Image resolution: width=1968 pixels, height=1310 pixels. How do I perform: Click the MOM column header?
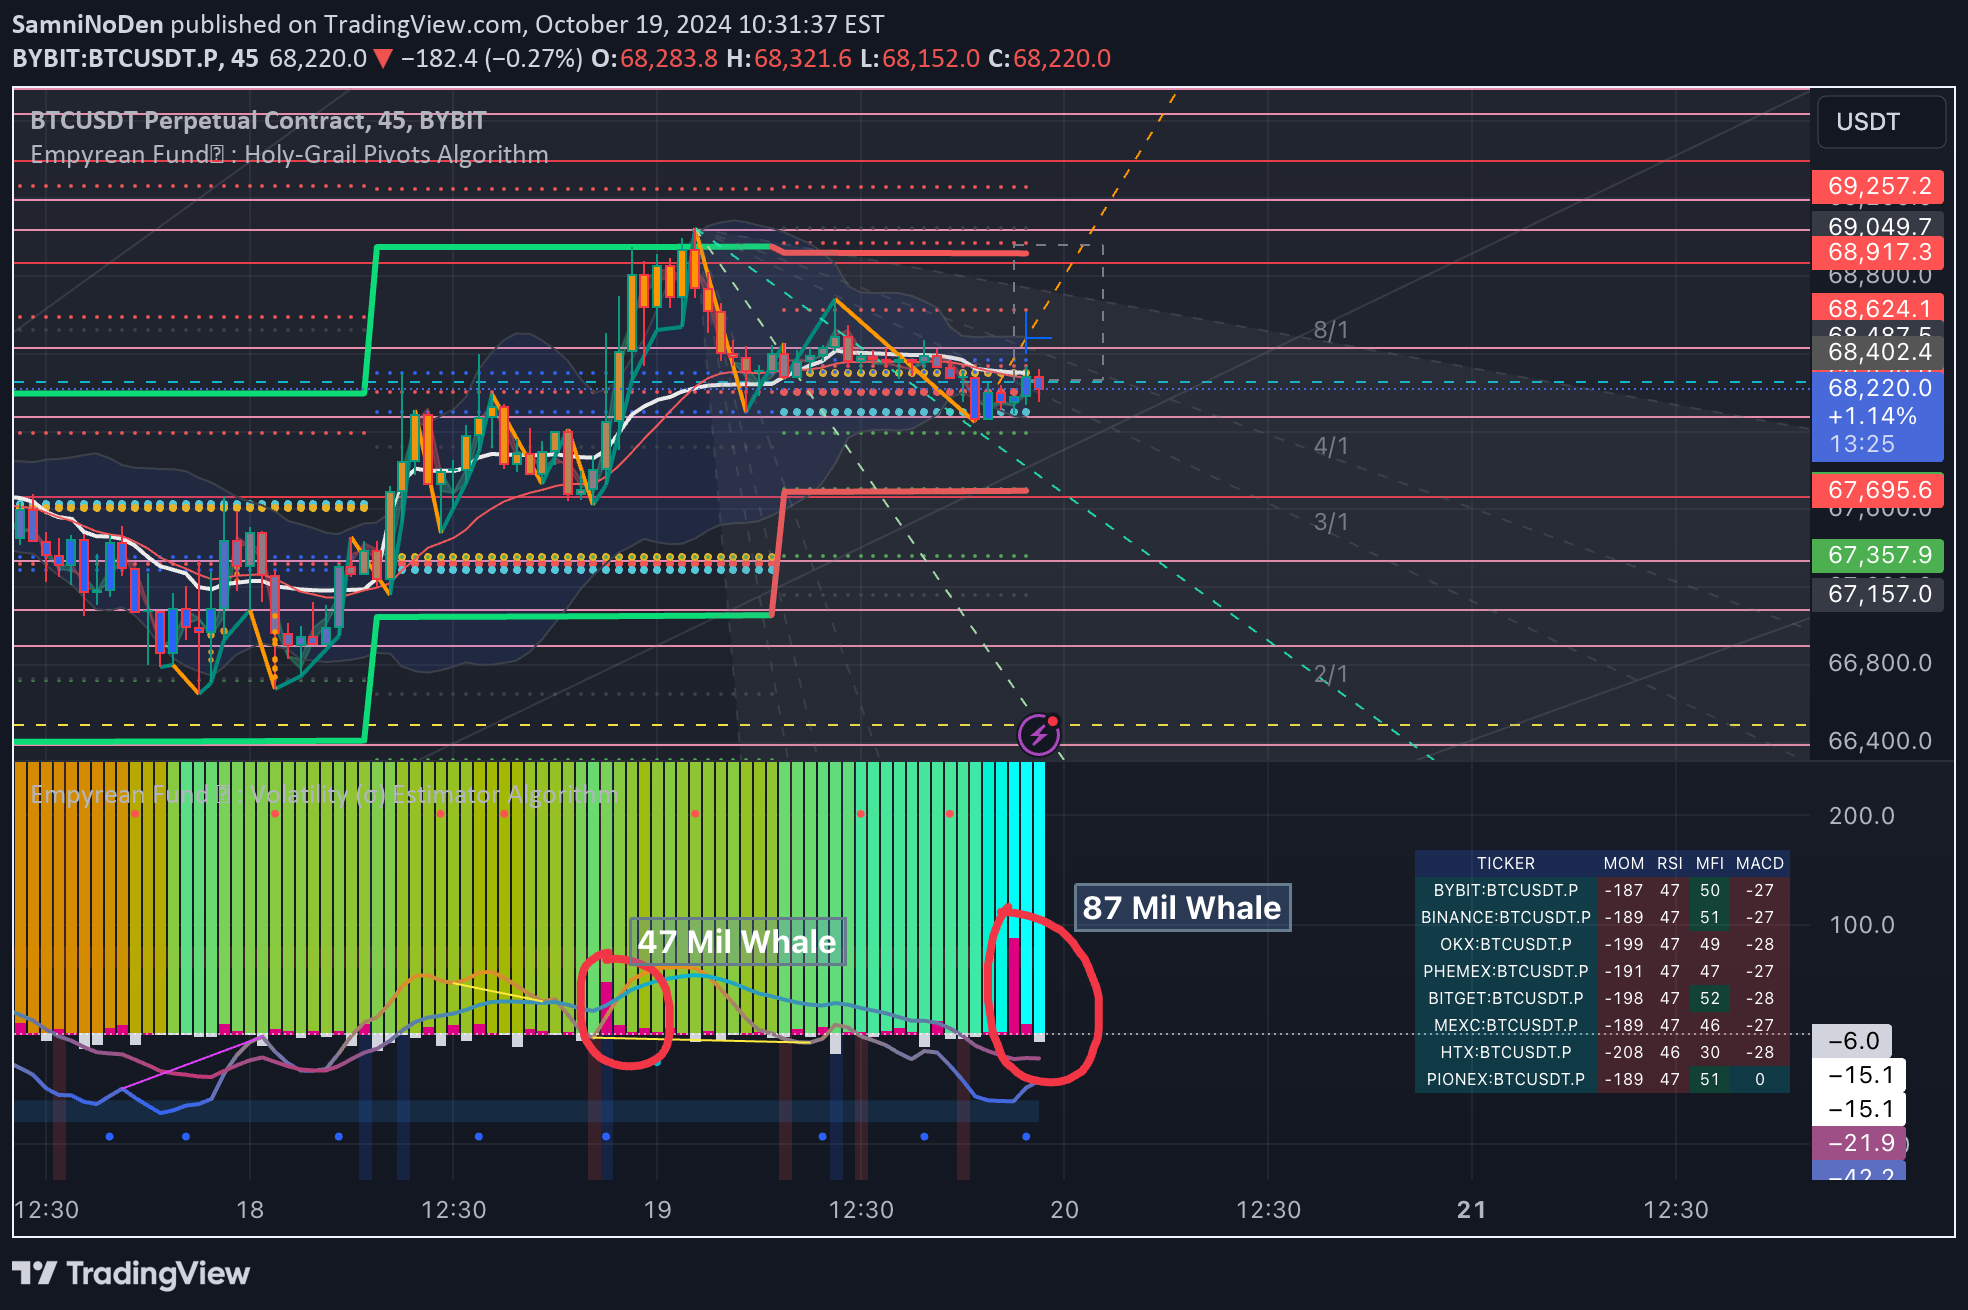[x=1623, y=863]
